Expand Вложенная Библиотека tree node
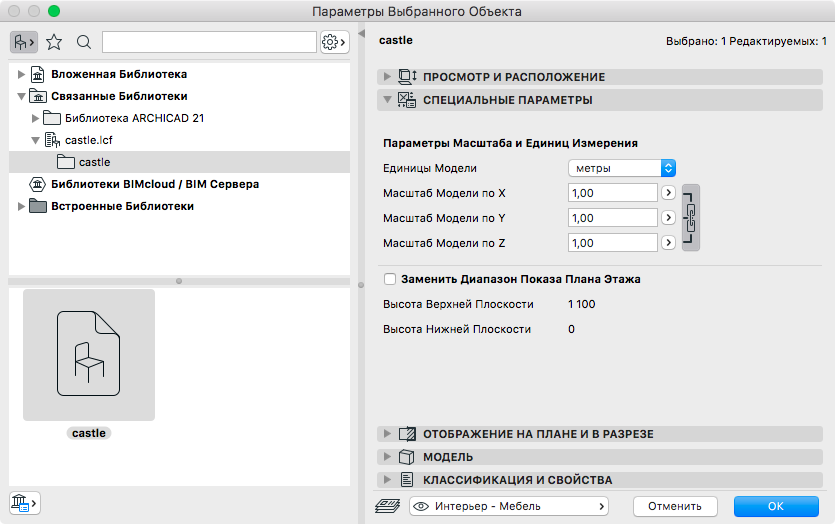 21,74
